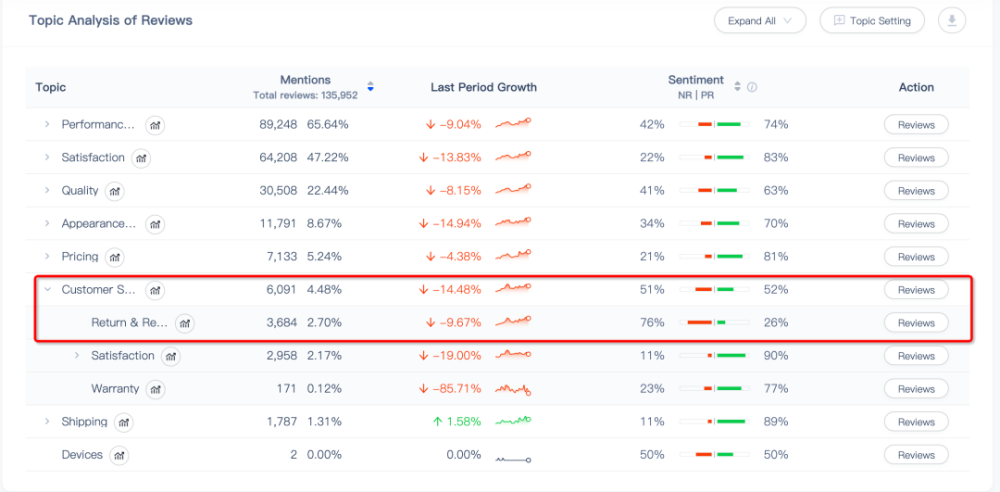Open trend chart icon for Appearance topic
Viewport: 1000px width, 492px height.
(155, 224)
